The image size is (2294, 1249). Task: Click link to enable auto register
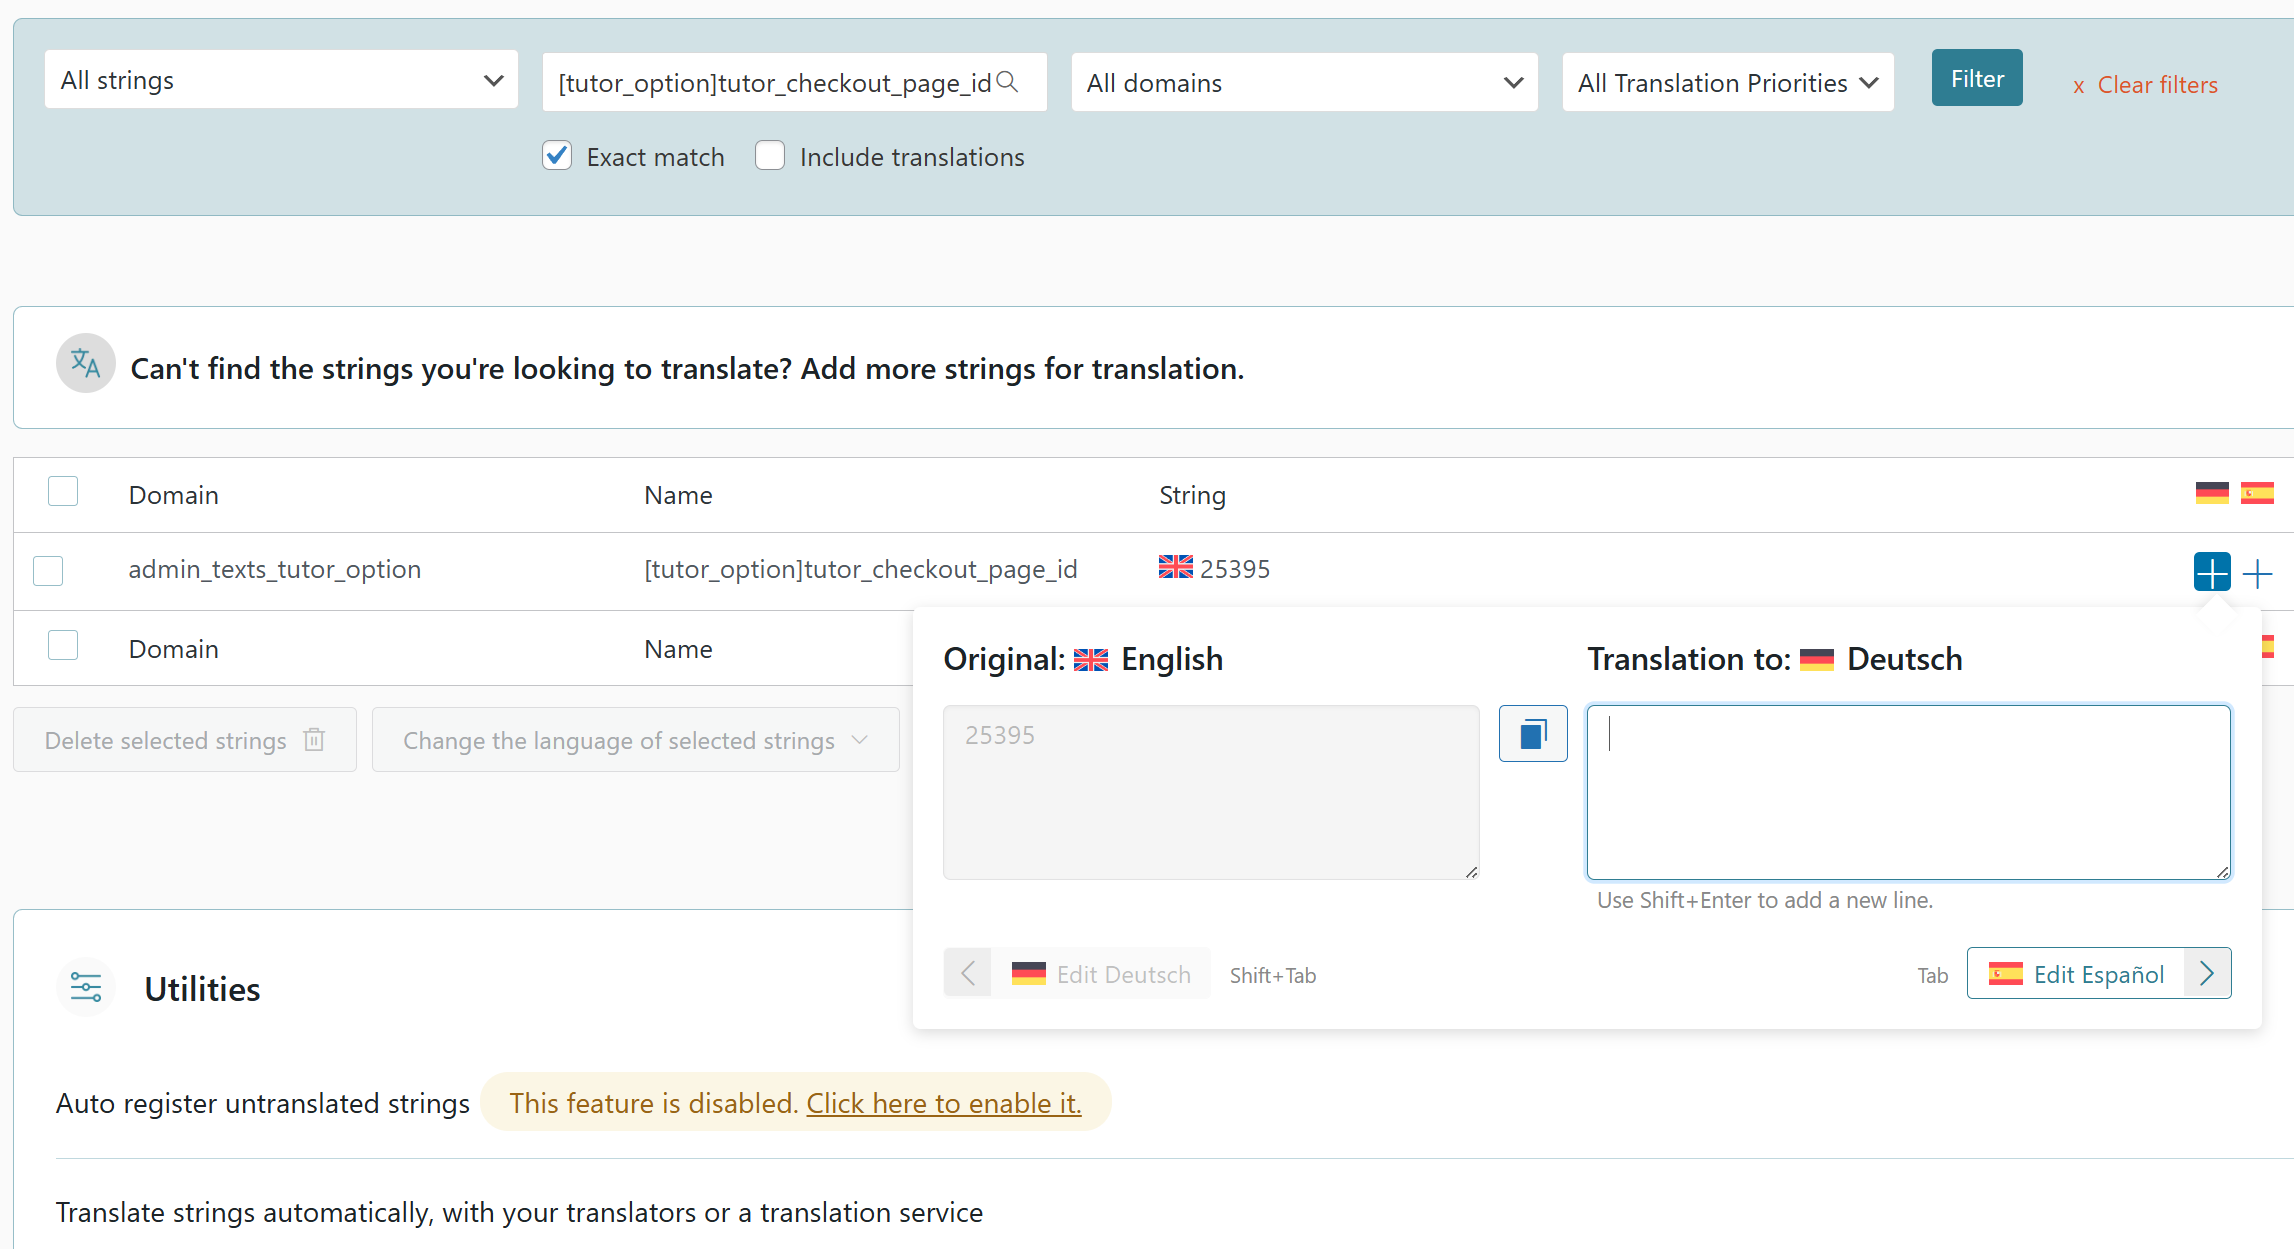tap(943, 1103)
